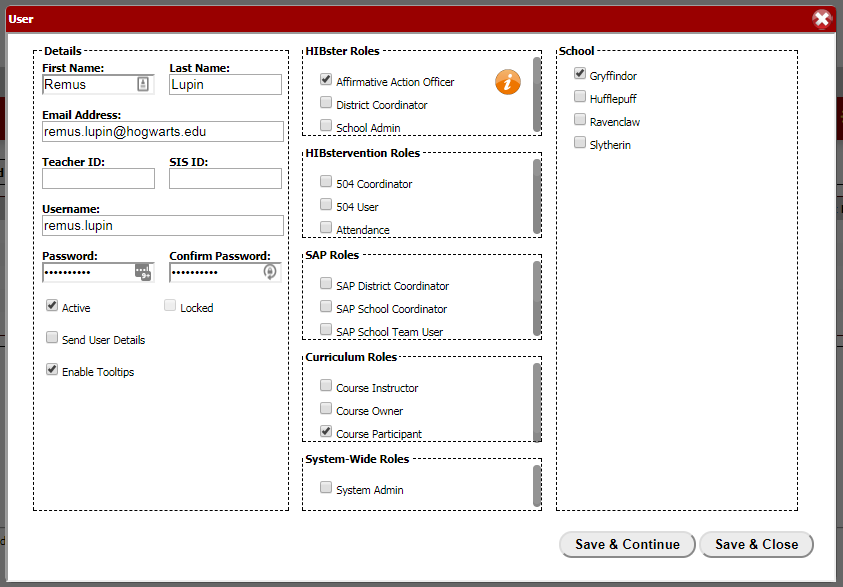Click the HIBstervention Roles scrollbar
Screen dimensions: 843x587
537,196
